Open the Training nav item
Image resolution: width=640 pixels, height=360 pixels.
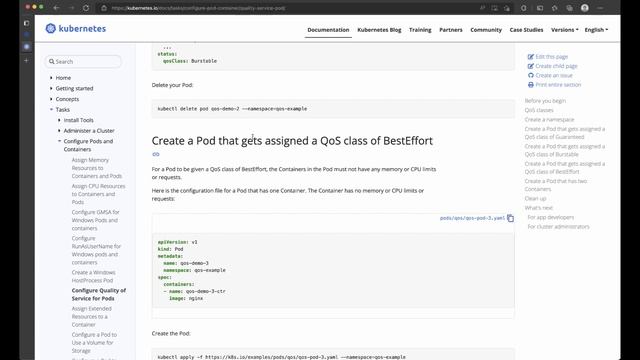420,30
